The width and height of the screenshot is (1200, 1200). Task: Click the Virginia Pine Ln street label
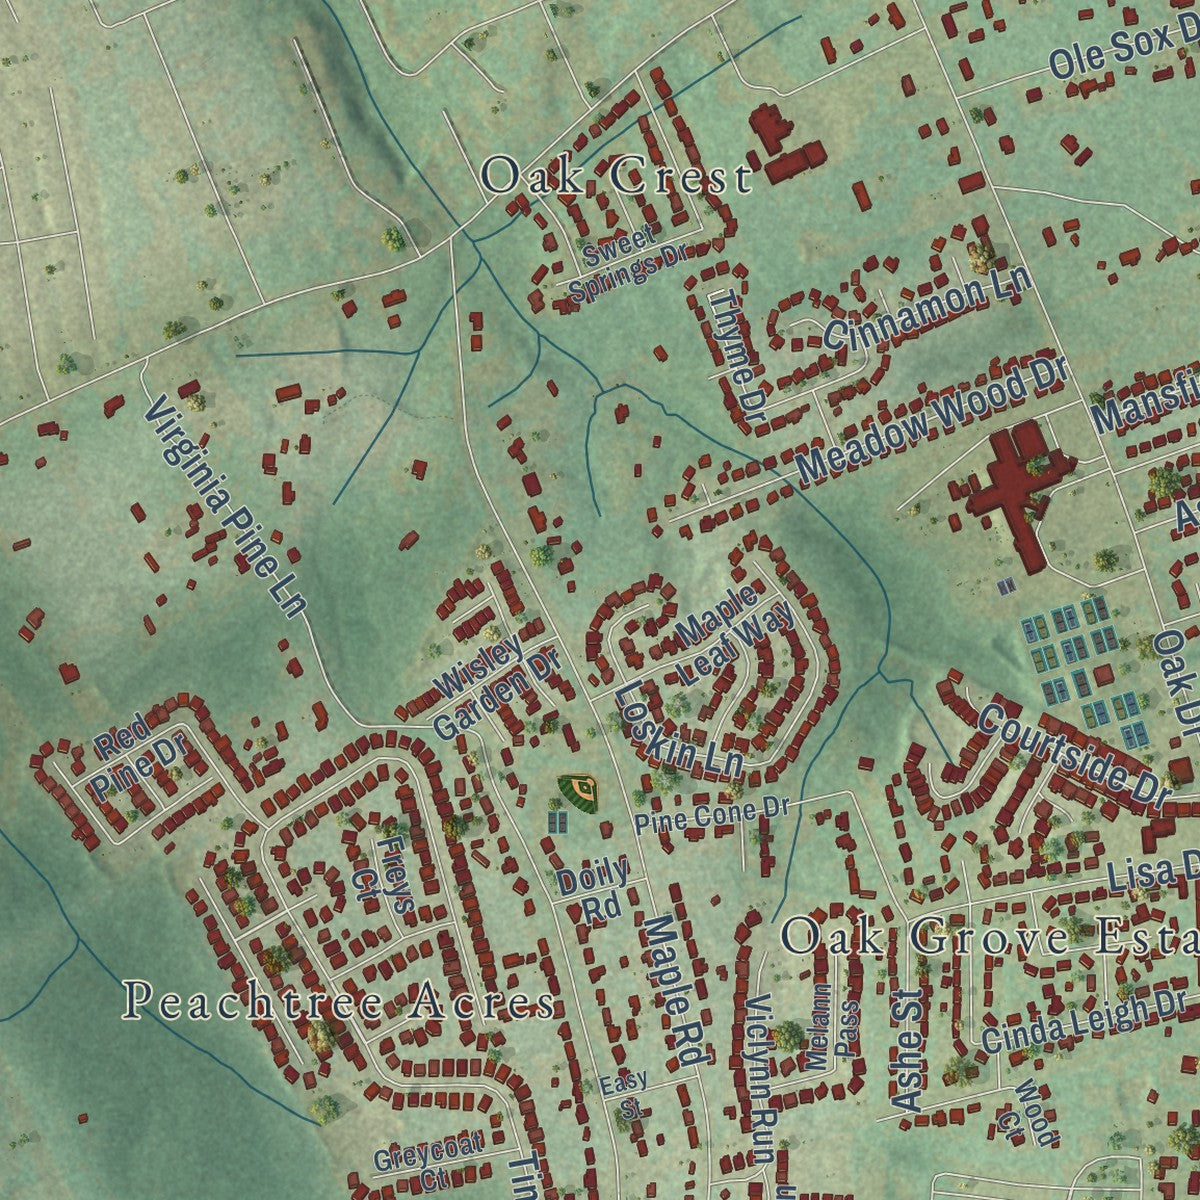225,506
